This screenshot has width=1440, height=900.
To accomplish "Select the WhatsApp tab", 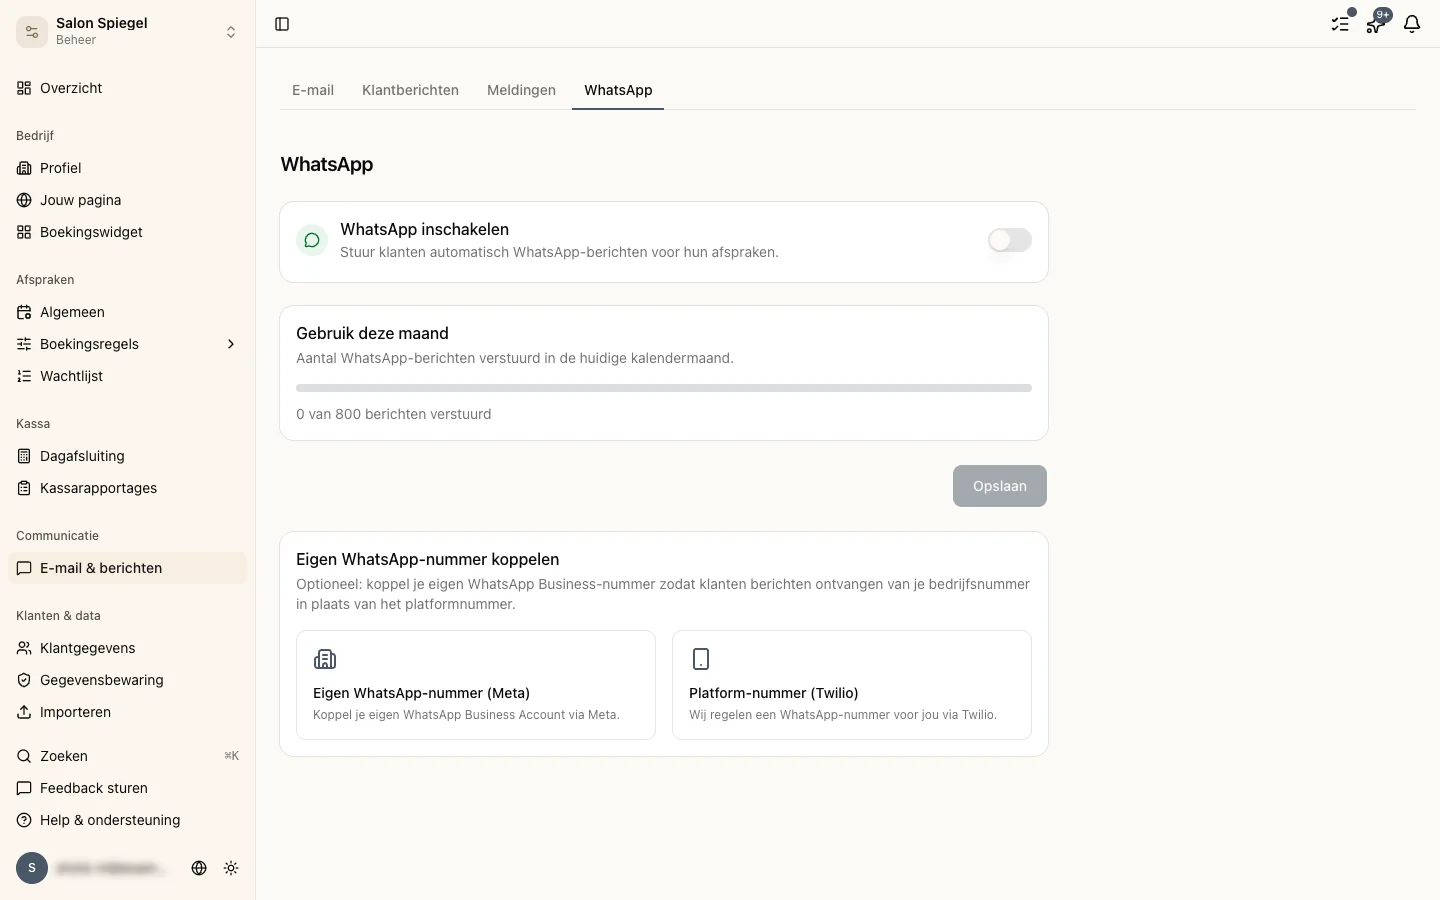I will point(618,90).
